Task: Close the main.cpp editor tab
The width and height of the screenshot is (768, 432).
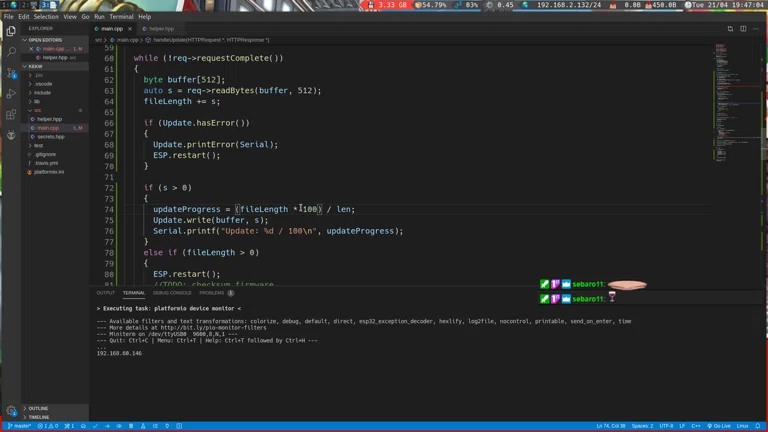Action: (130, 29)
